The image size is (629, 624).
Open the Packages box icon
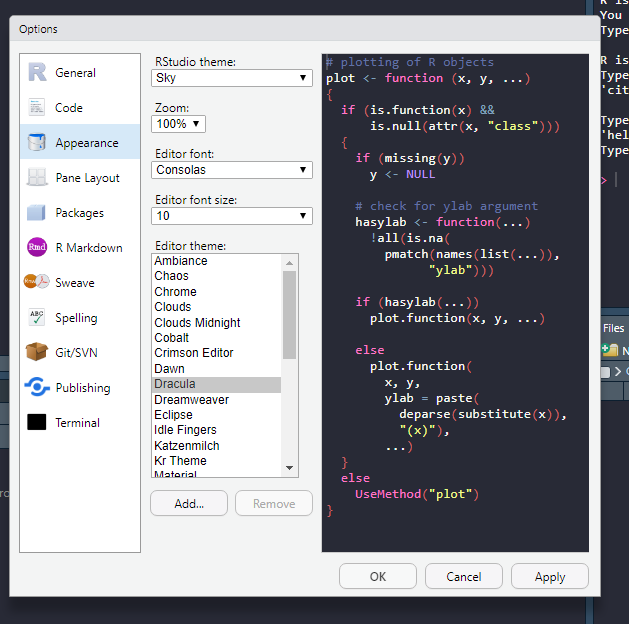point(37,212)
